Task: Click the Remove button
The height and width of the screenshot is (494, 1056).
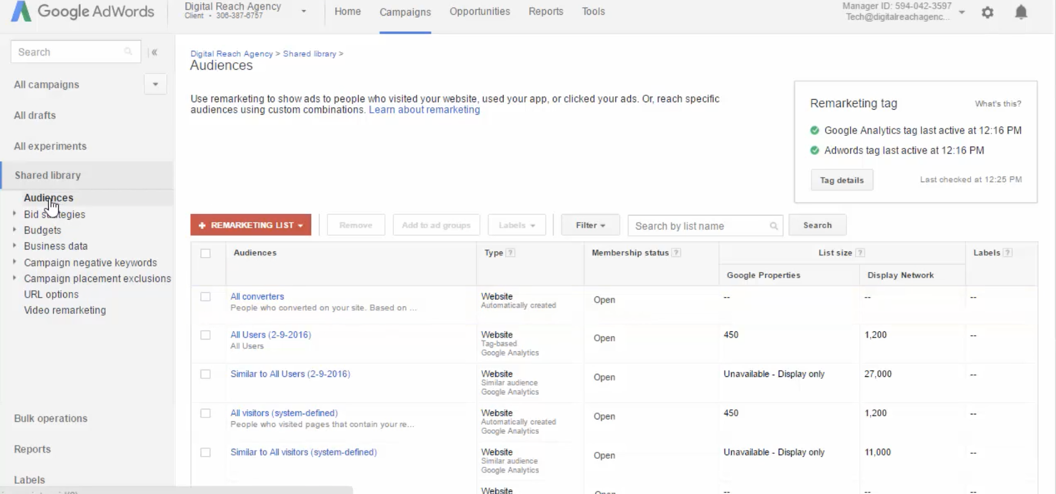Action: click(356, 225)
